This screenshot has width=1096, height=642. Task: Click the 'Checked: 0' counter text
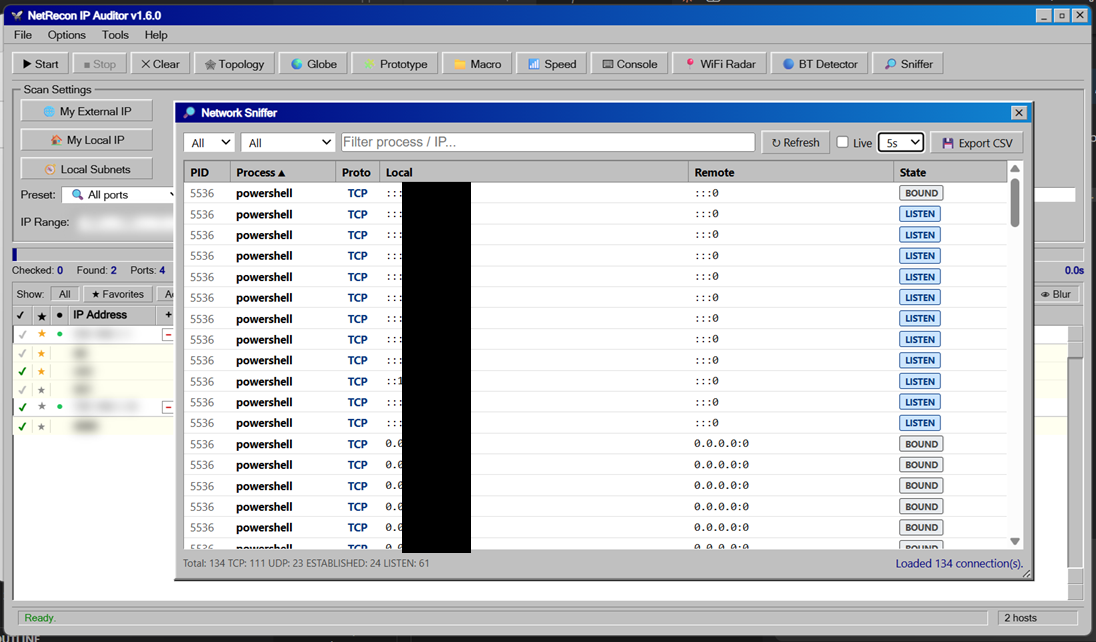coord(37,270)
